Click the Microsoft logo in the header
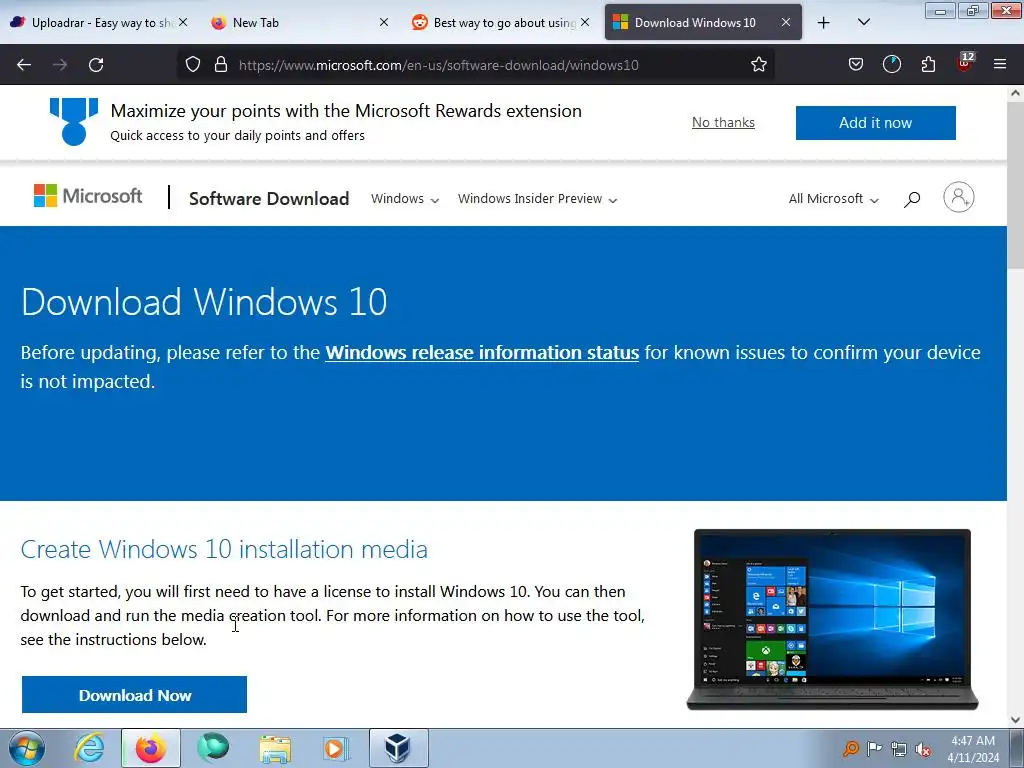The image size is (1024, 768). pos(88,196)
